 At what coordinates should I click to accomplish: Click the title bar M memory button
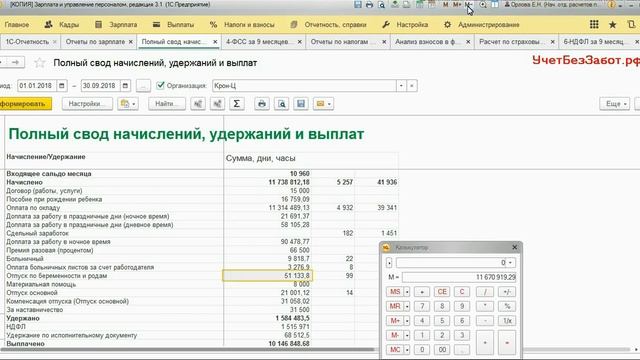point(445,4)
